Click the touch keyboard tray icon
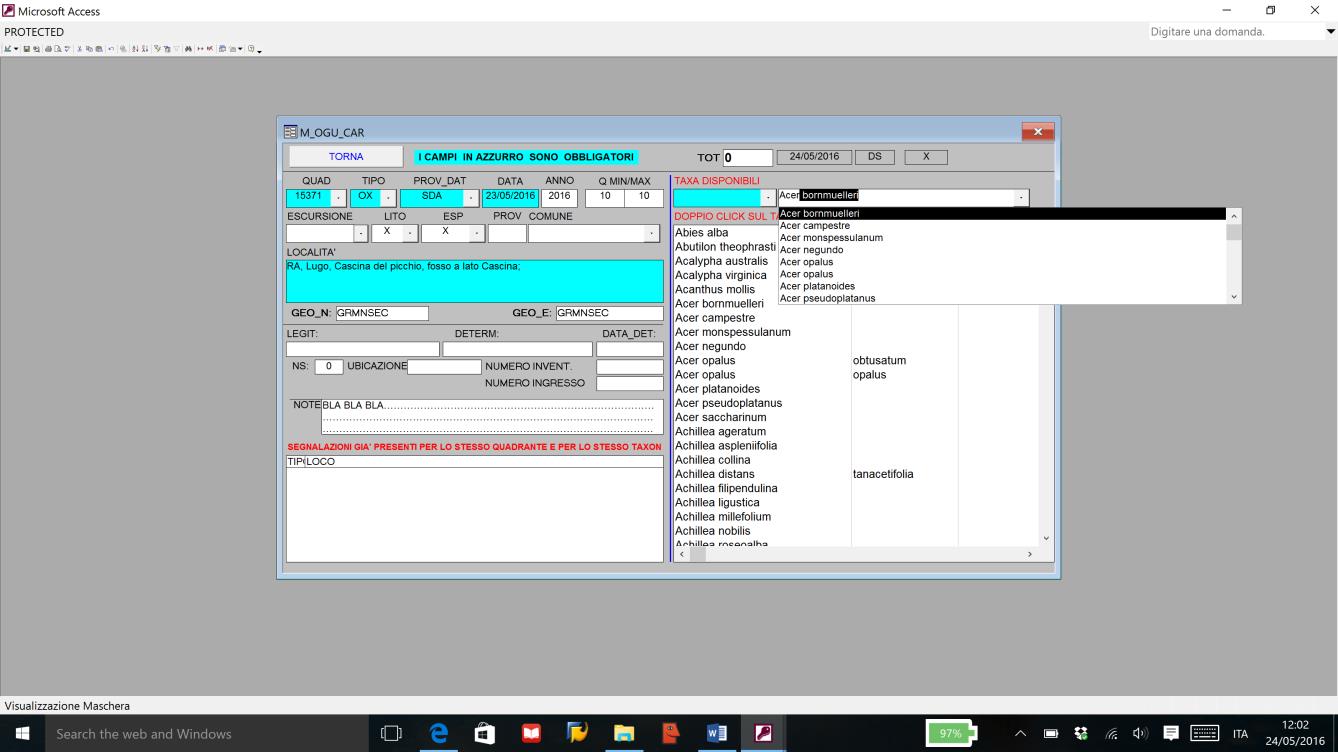Viewport: 1338px width, 752px height. [x=1204, y=734]
